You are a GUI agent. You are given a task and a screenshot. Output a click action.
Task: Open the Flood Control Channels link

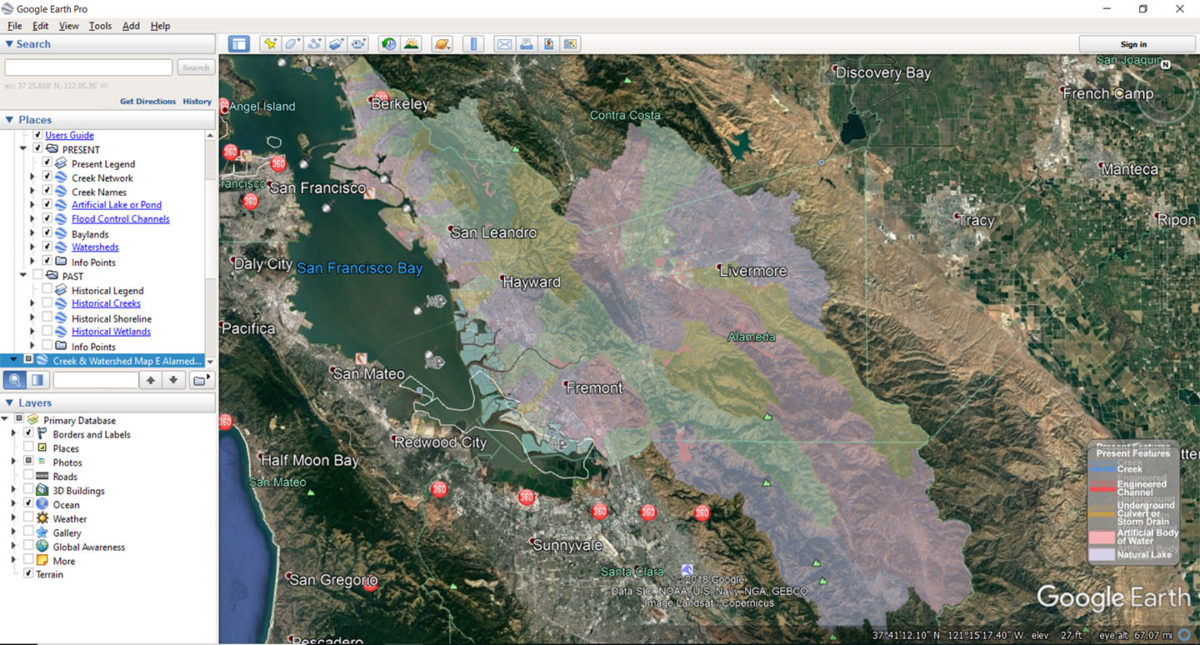[120, 219]
